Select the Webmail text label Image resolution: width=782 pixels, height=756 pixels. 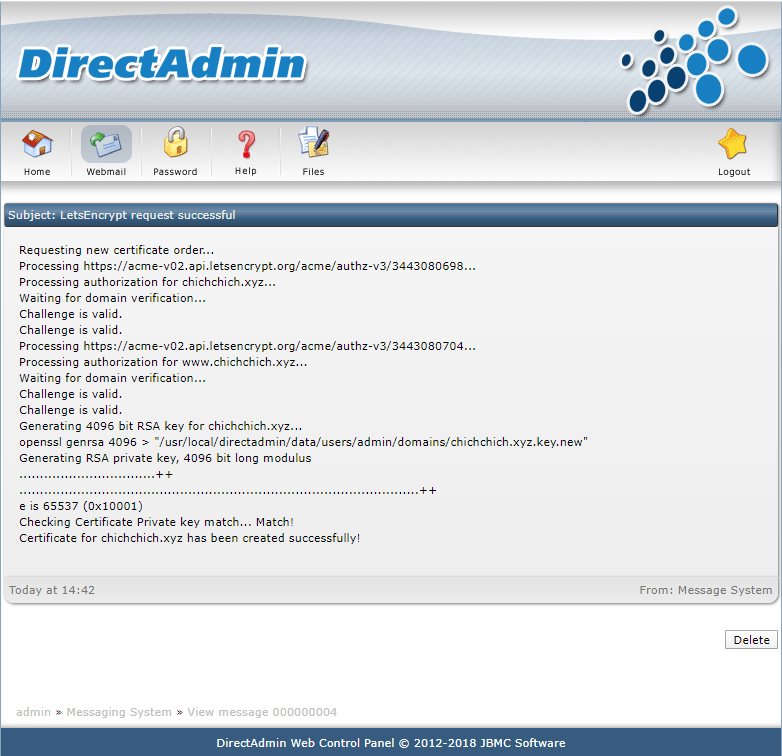(106, 172)
